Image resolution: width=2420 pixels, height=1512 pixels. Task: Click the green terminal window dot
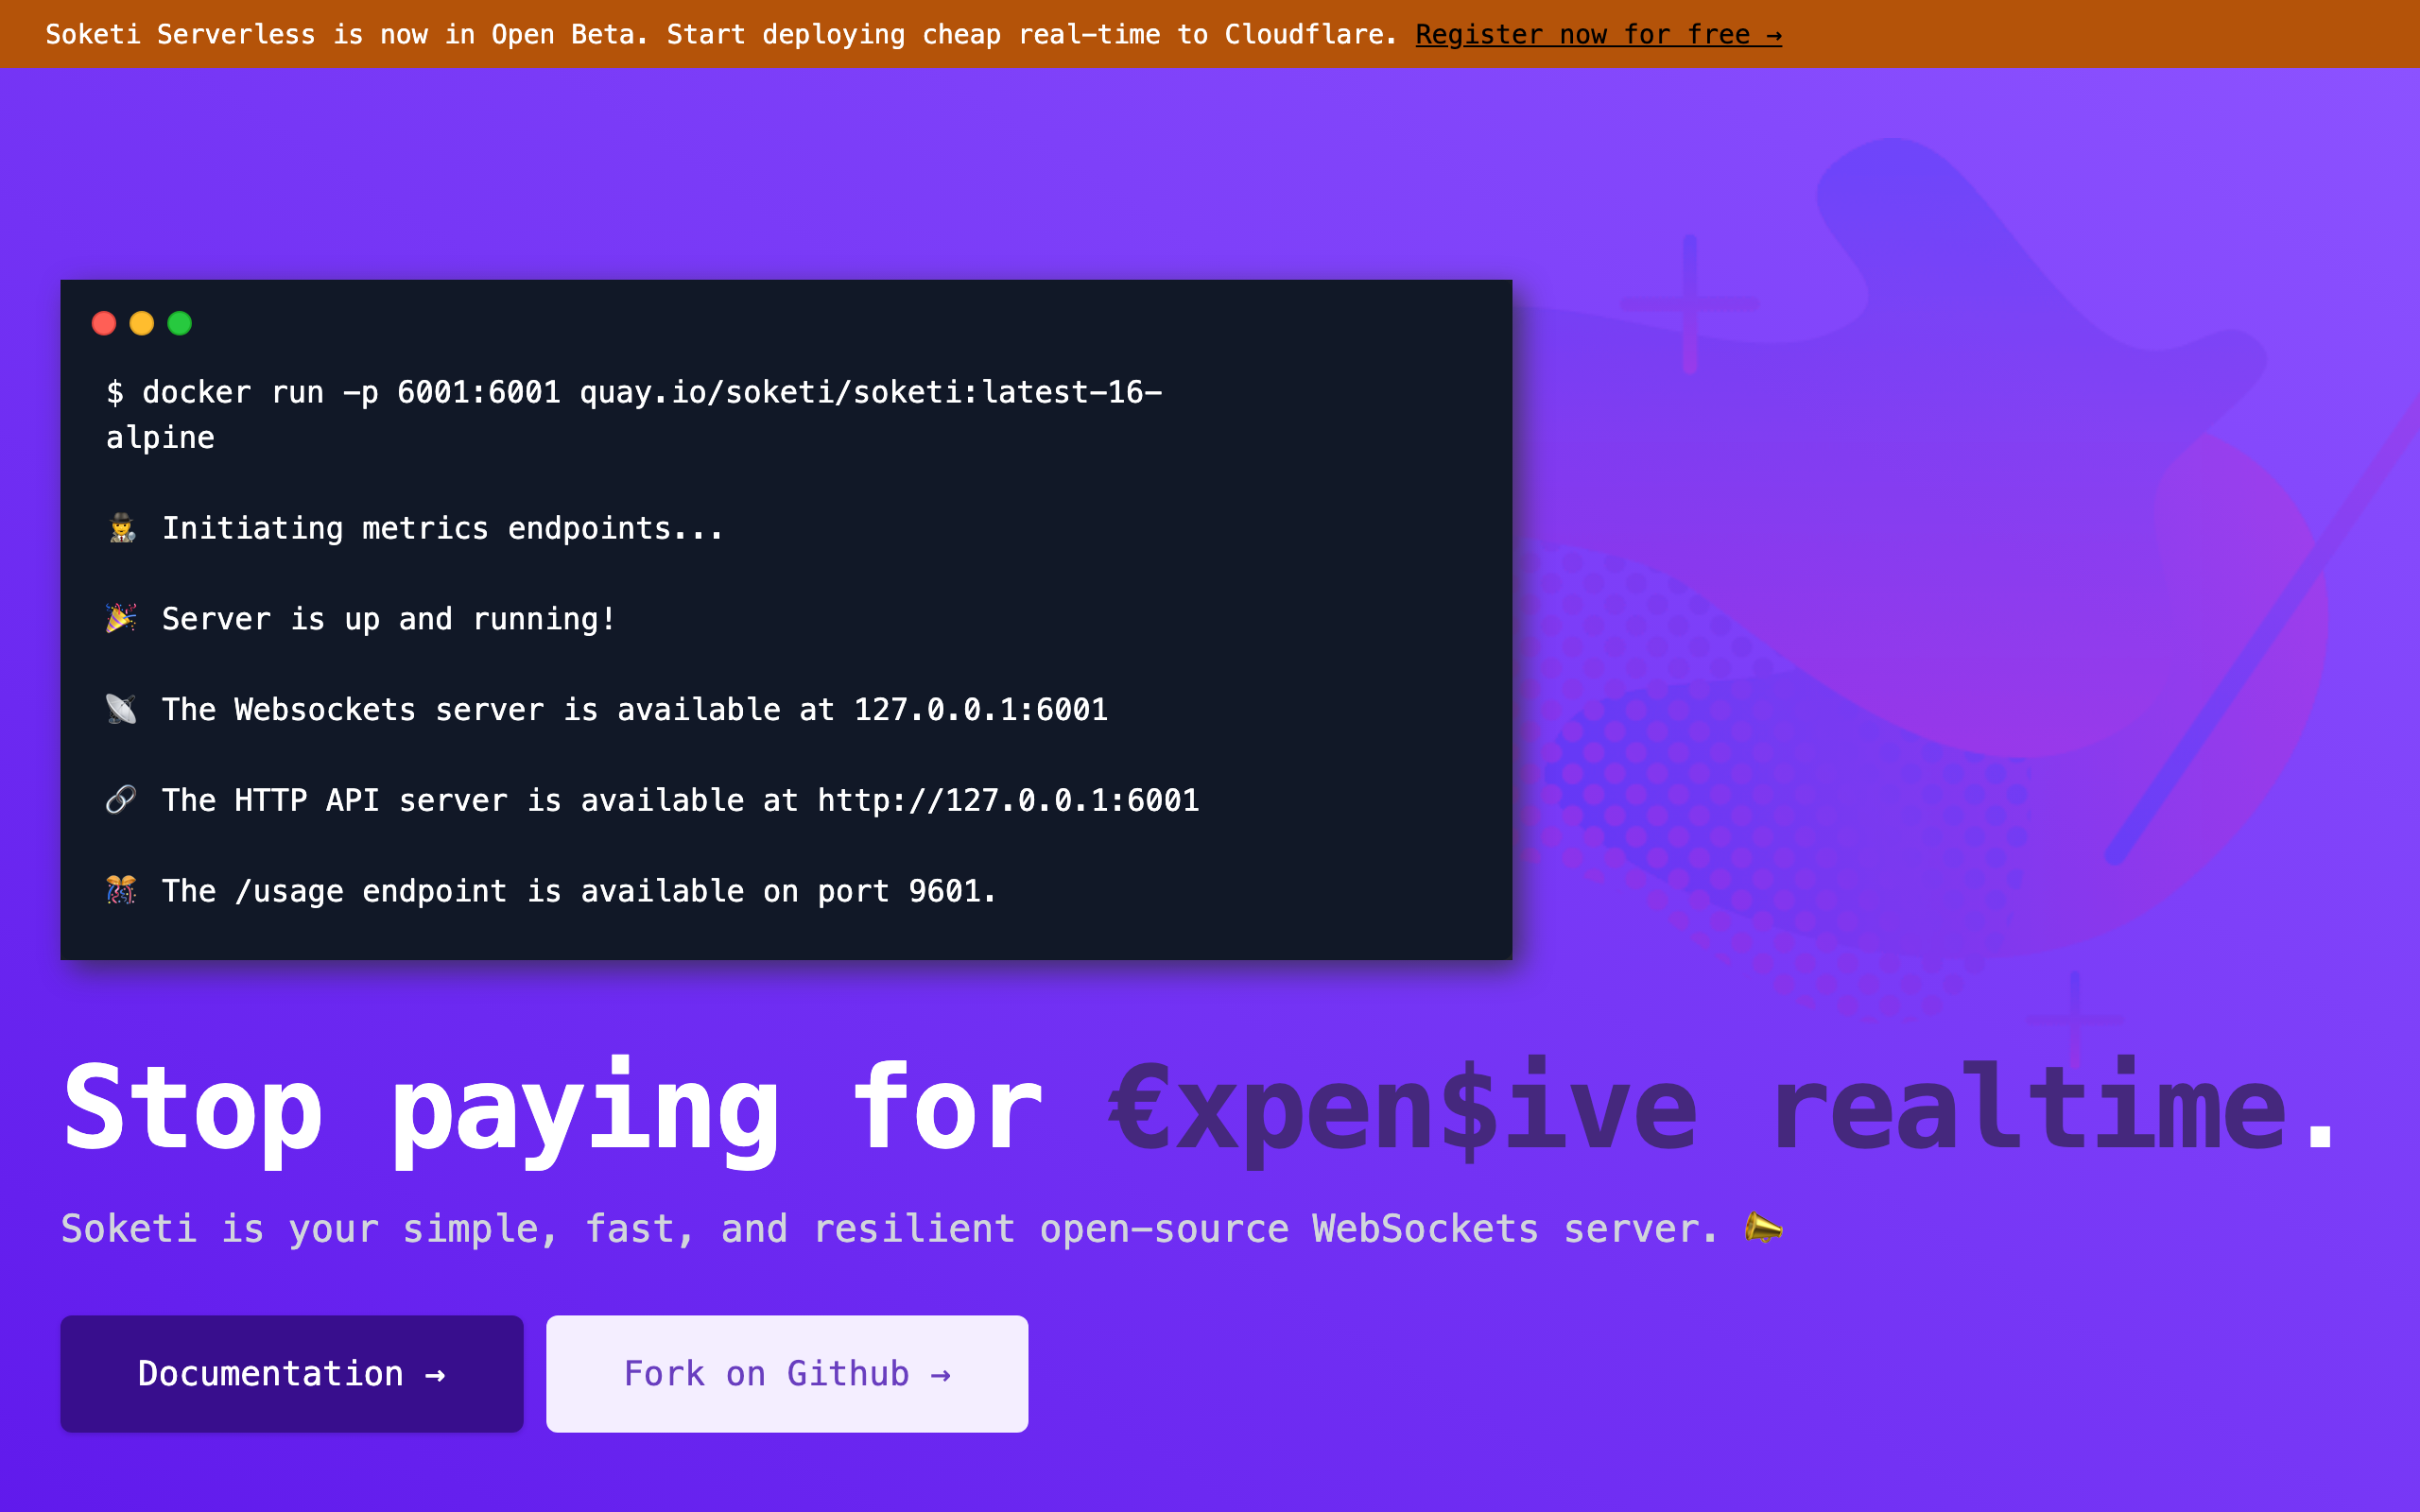pyautogui.click(x=180, y=323)
